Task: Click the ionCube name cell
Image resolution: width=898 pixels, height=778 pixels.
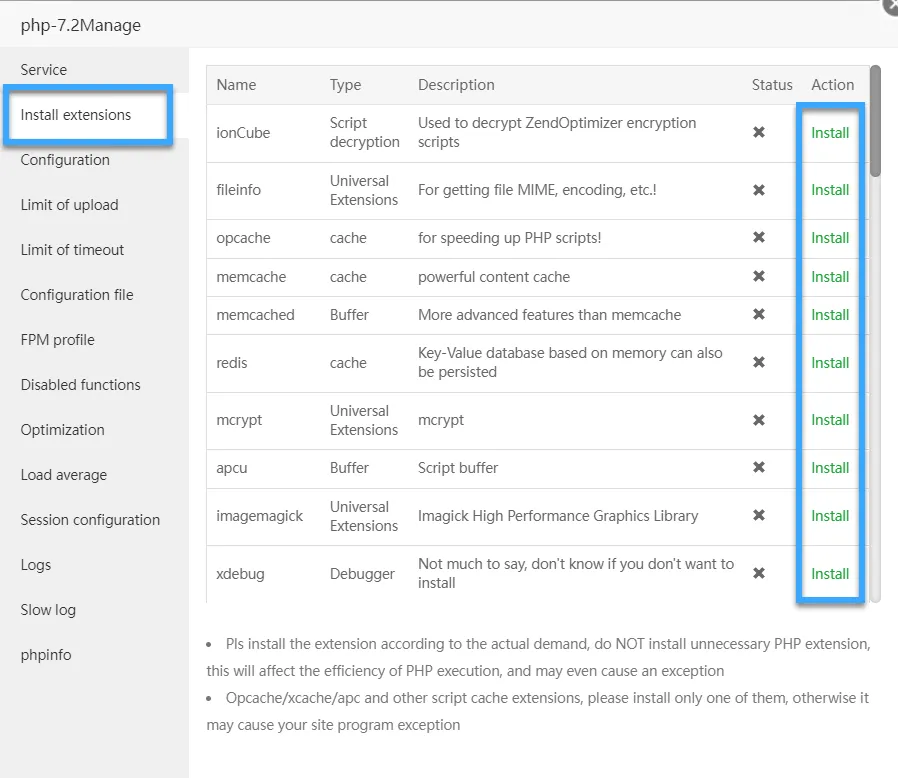Action: [x=243, y=133]
